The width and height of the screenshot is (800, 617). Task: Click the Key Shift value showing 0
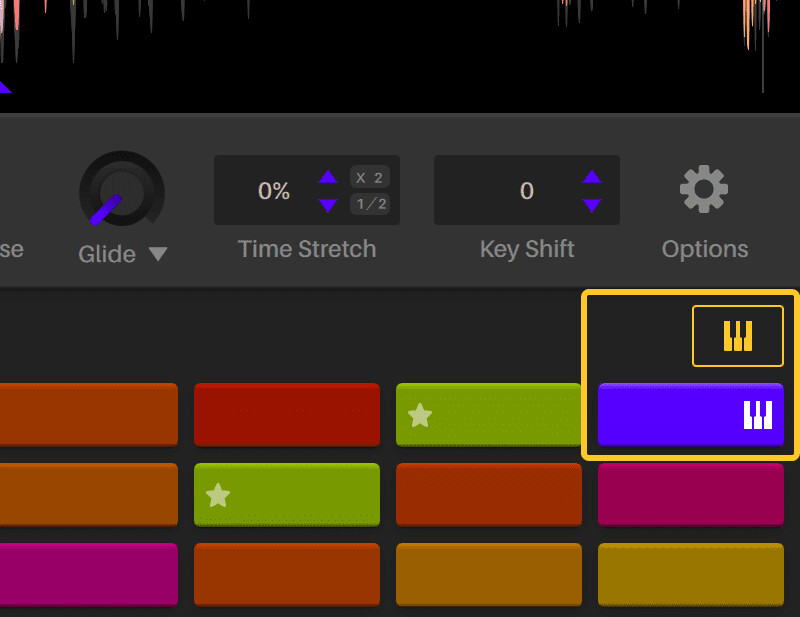click(x=527, y=191)
